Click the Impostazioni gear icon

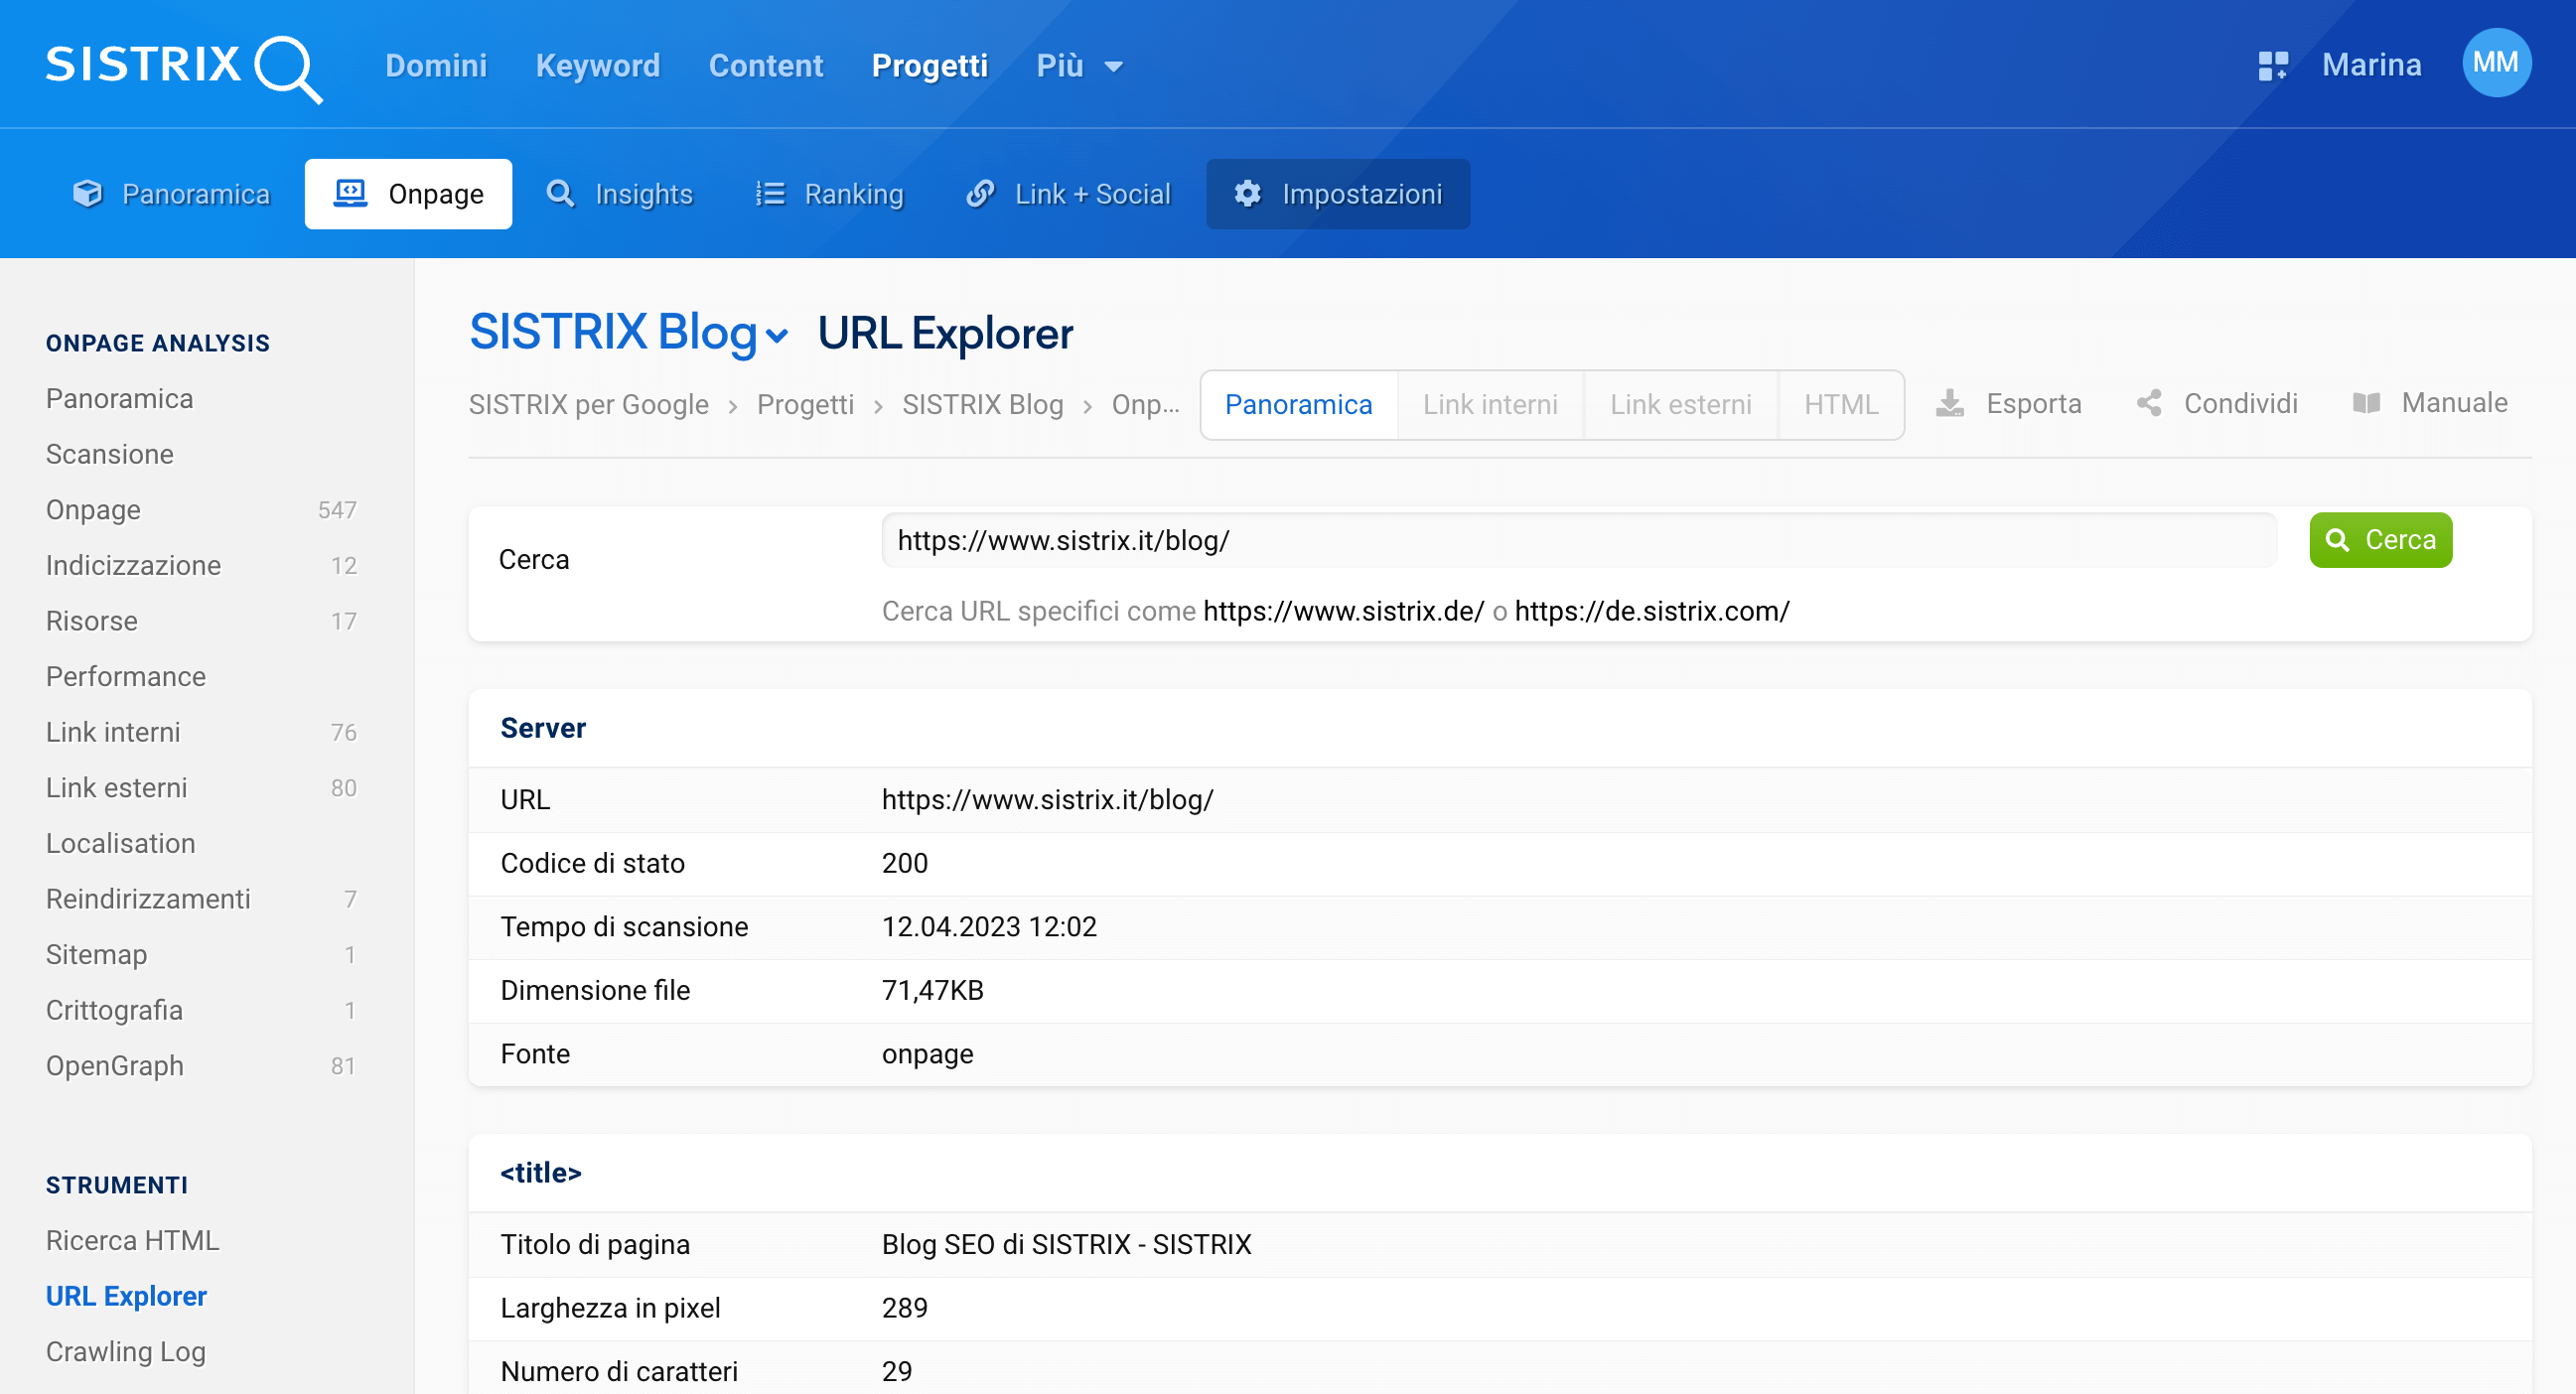(x=1249, y=194)
